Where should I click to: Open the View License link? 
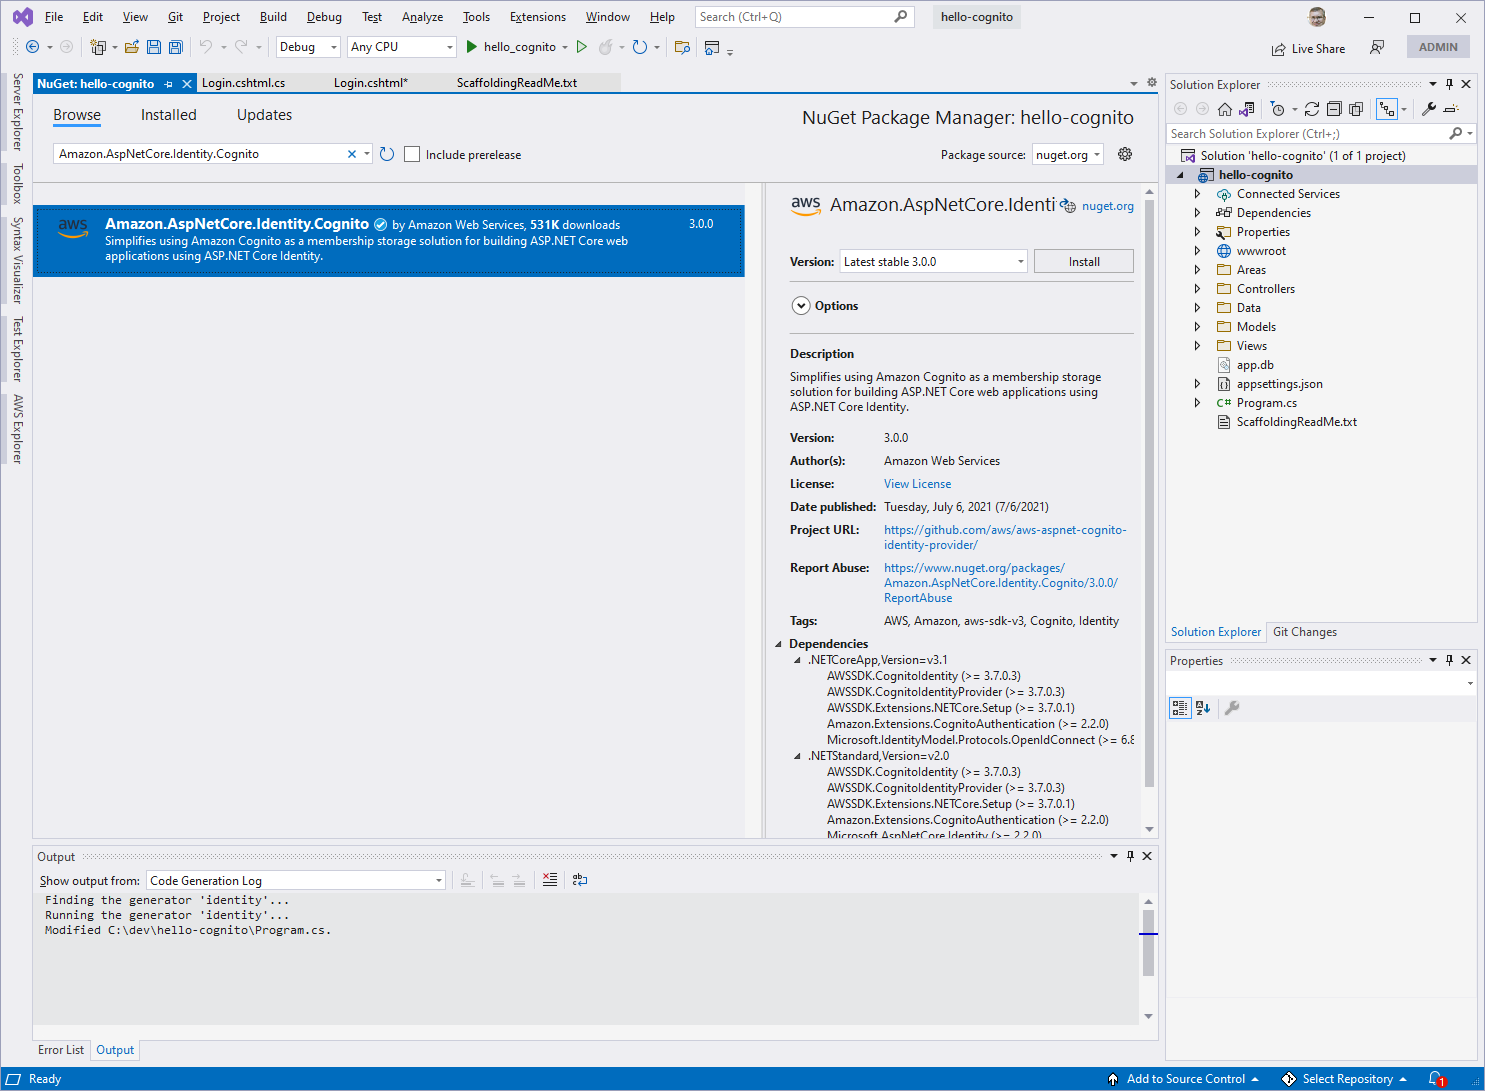[x=917, y=484]
